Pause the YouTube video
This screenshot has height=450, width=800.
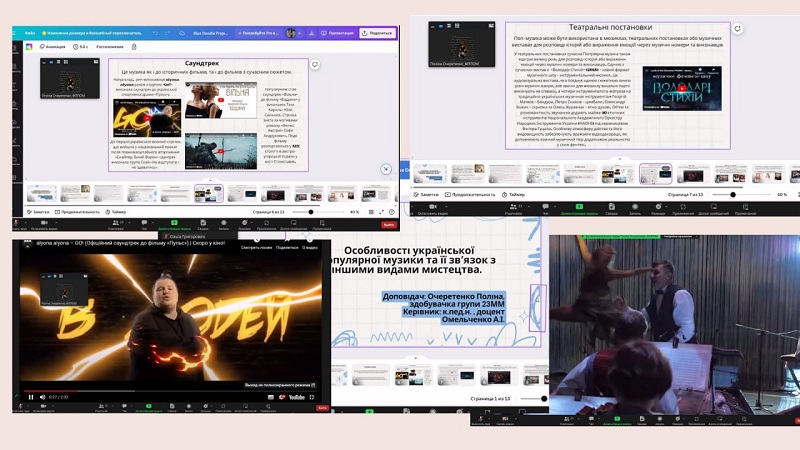[31, 397]
